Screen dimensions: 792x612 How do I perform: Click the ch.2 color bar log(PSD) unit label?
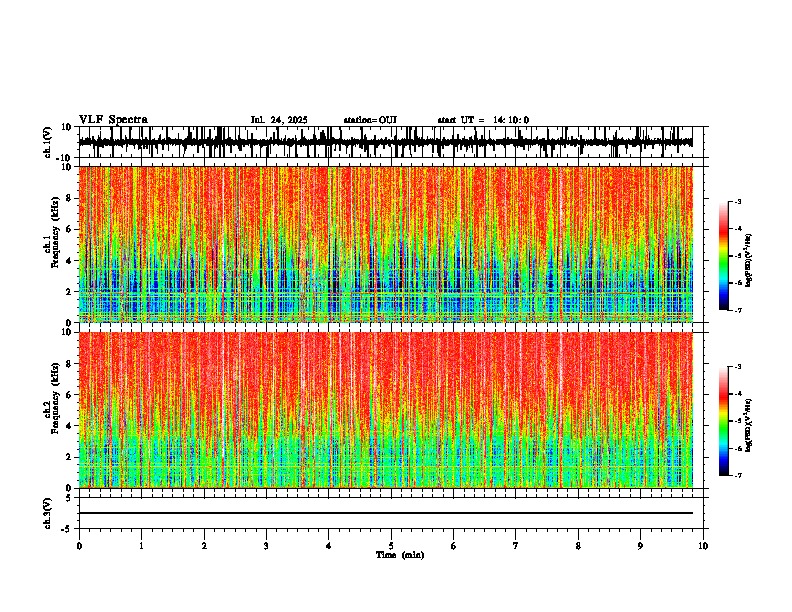(749, 426)
